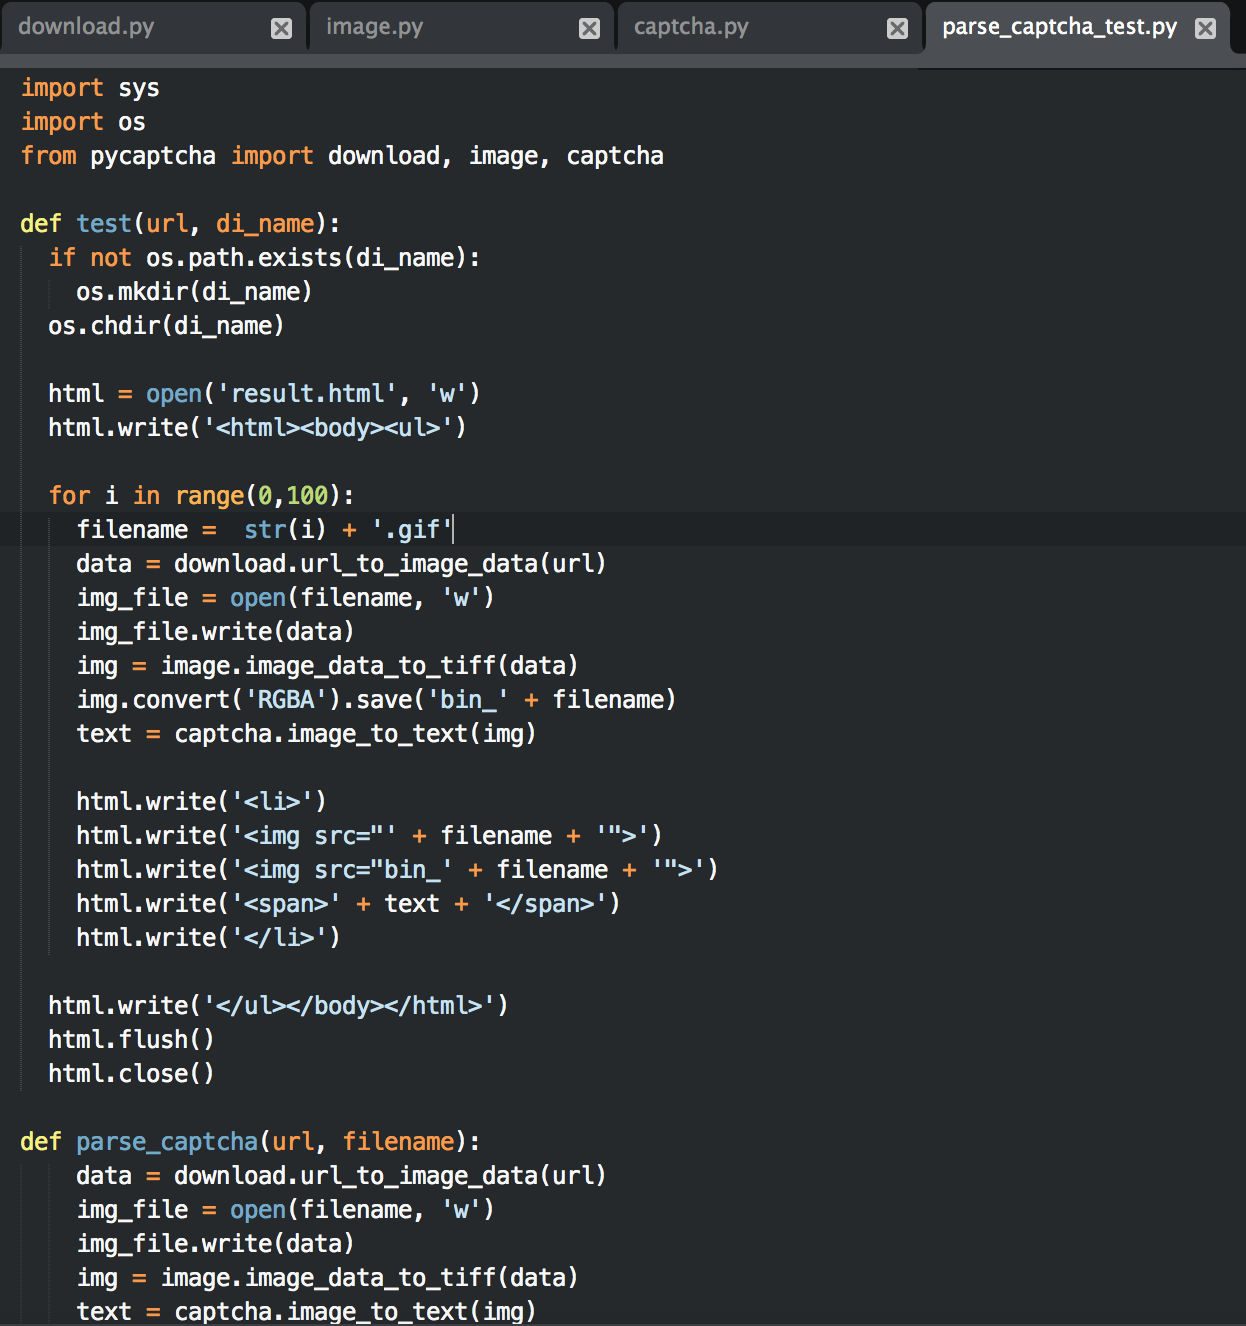This screenshot has height=1326, width=1246.
Task: Close the image.py tab
Action: 590,28
